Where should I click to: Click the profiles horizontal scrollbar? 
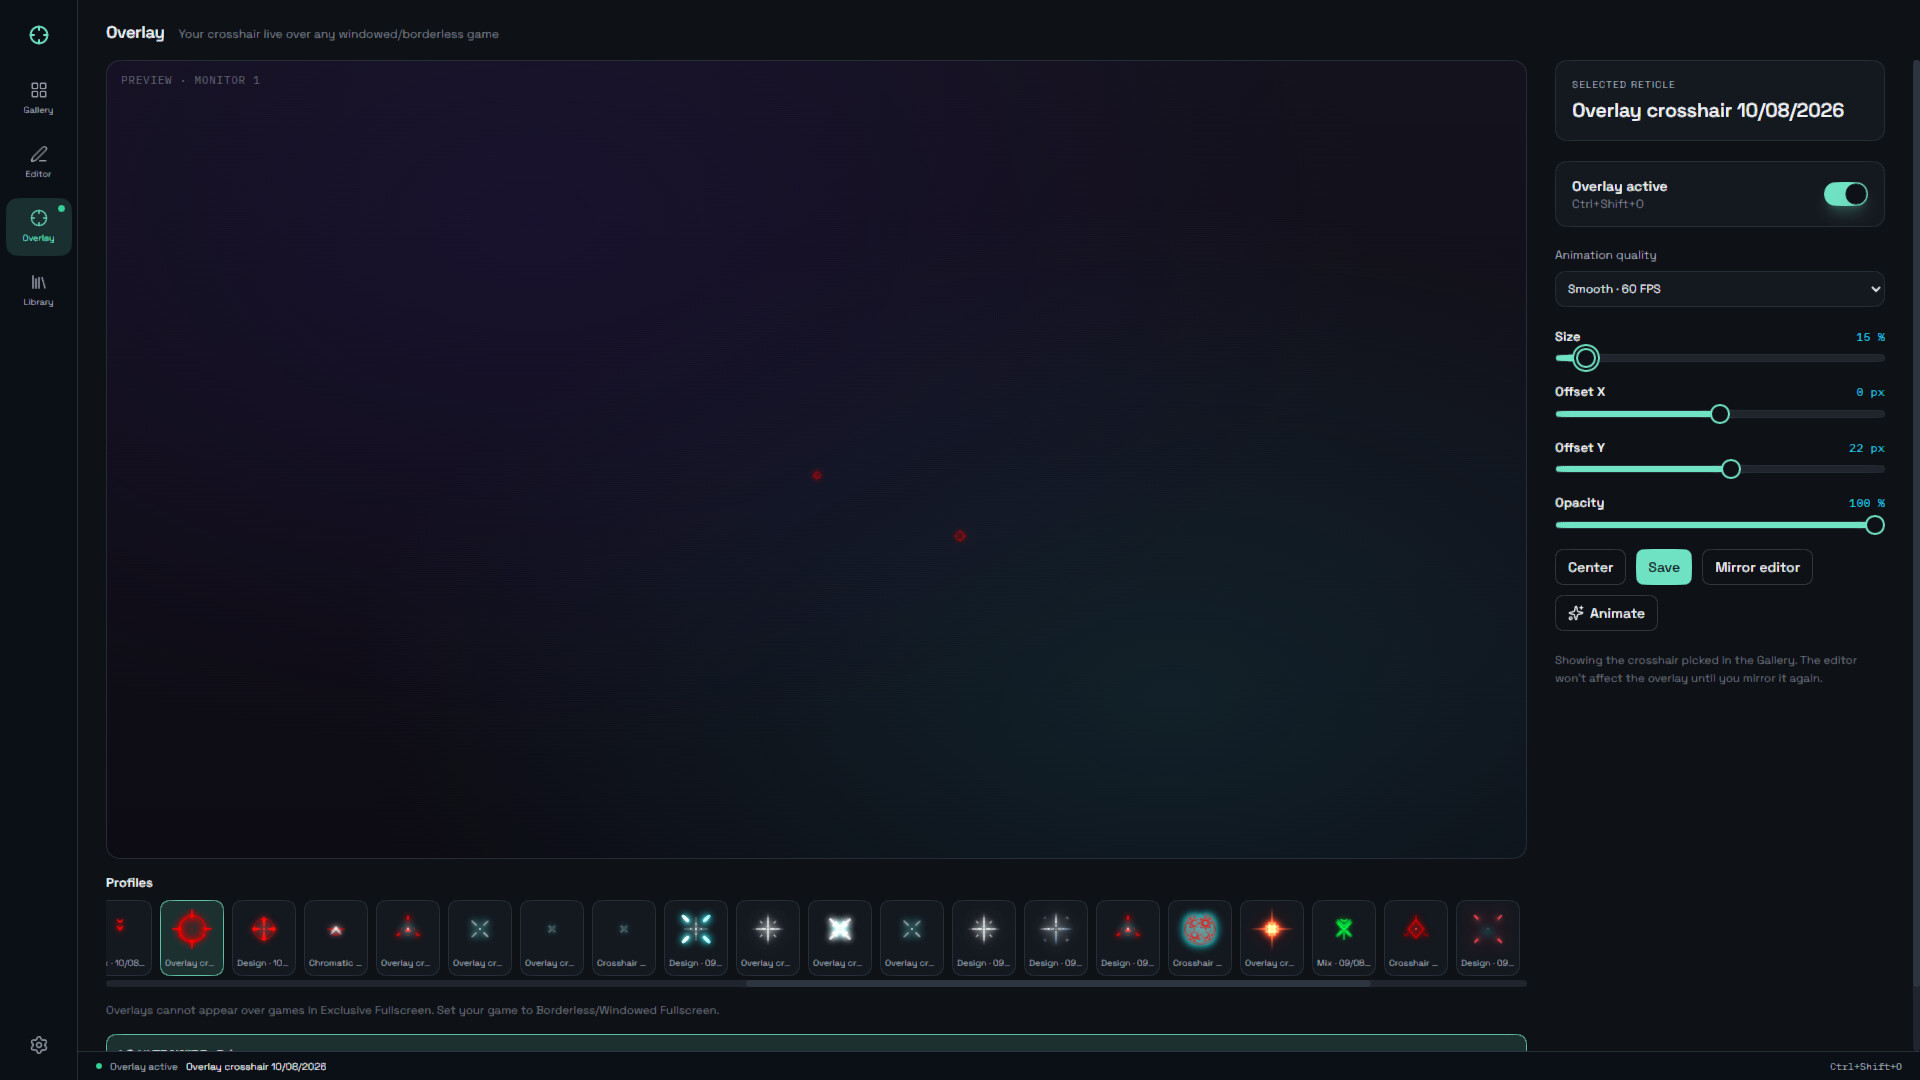pos(1058,984)
